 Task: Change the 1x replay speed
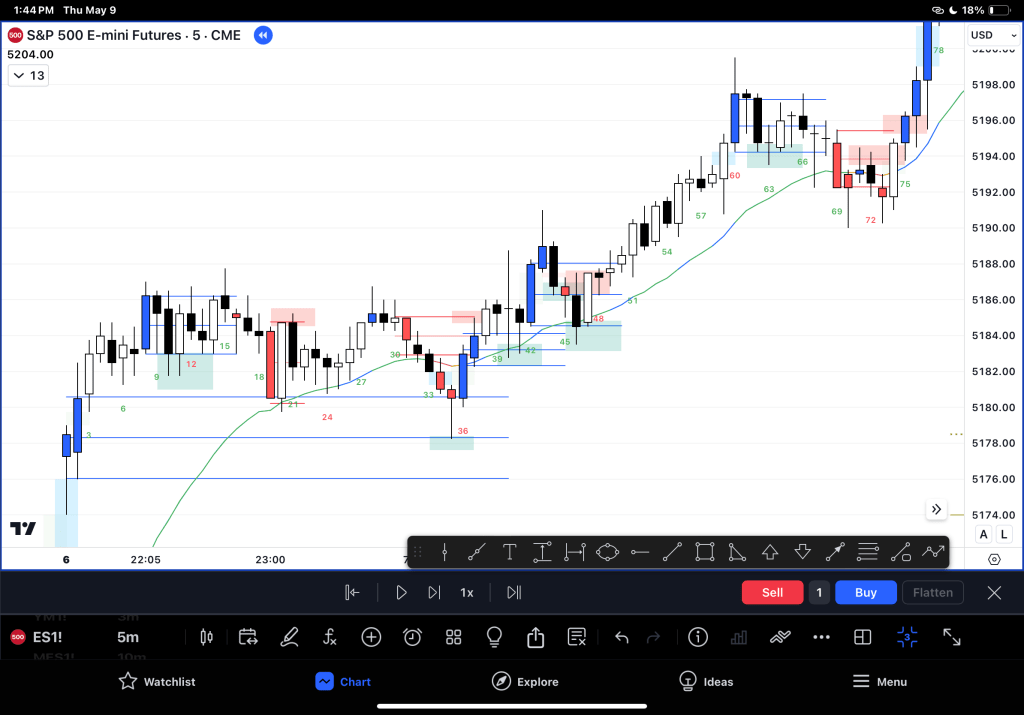(x=466, y=592)
